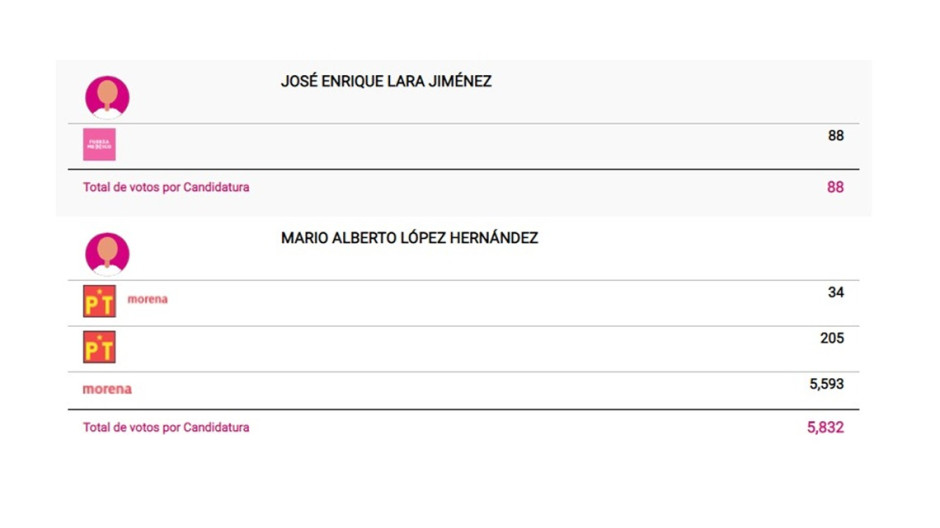The width and height of the screenshot is (940, 528).
Task: Click the standalone morena logo with 5,593 votes
Action: (x=107, y=389)
